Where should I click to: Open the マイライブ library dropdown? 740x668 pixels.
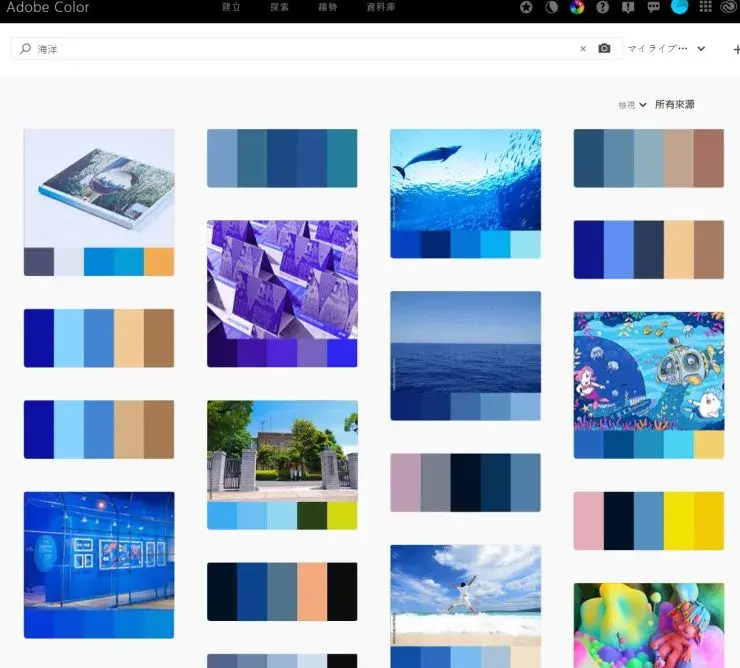pyautogui.click(x=666, y=49)
